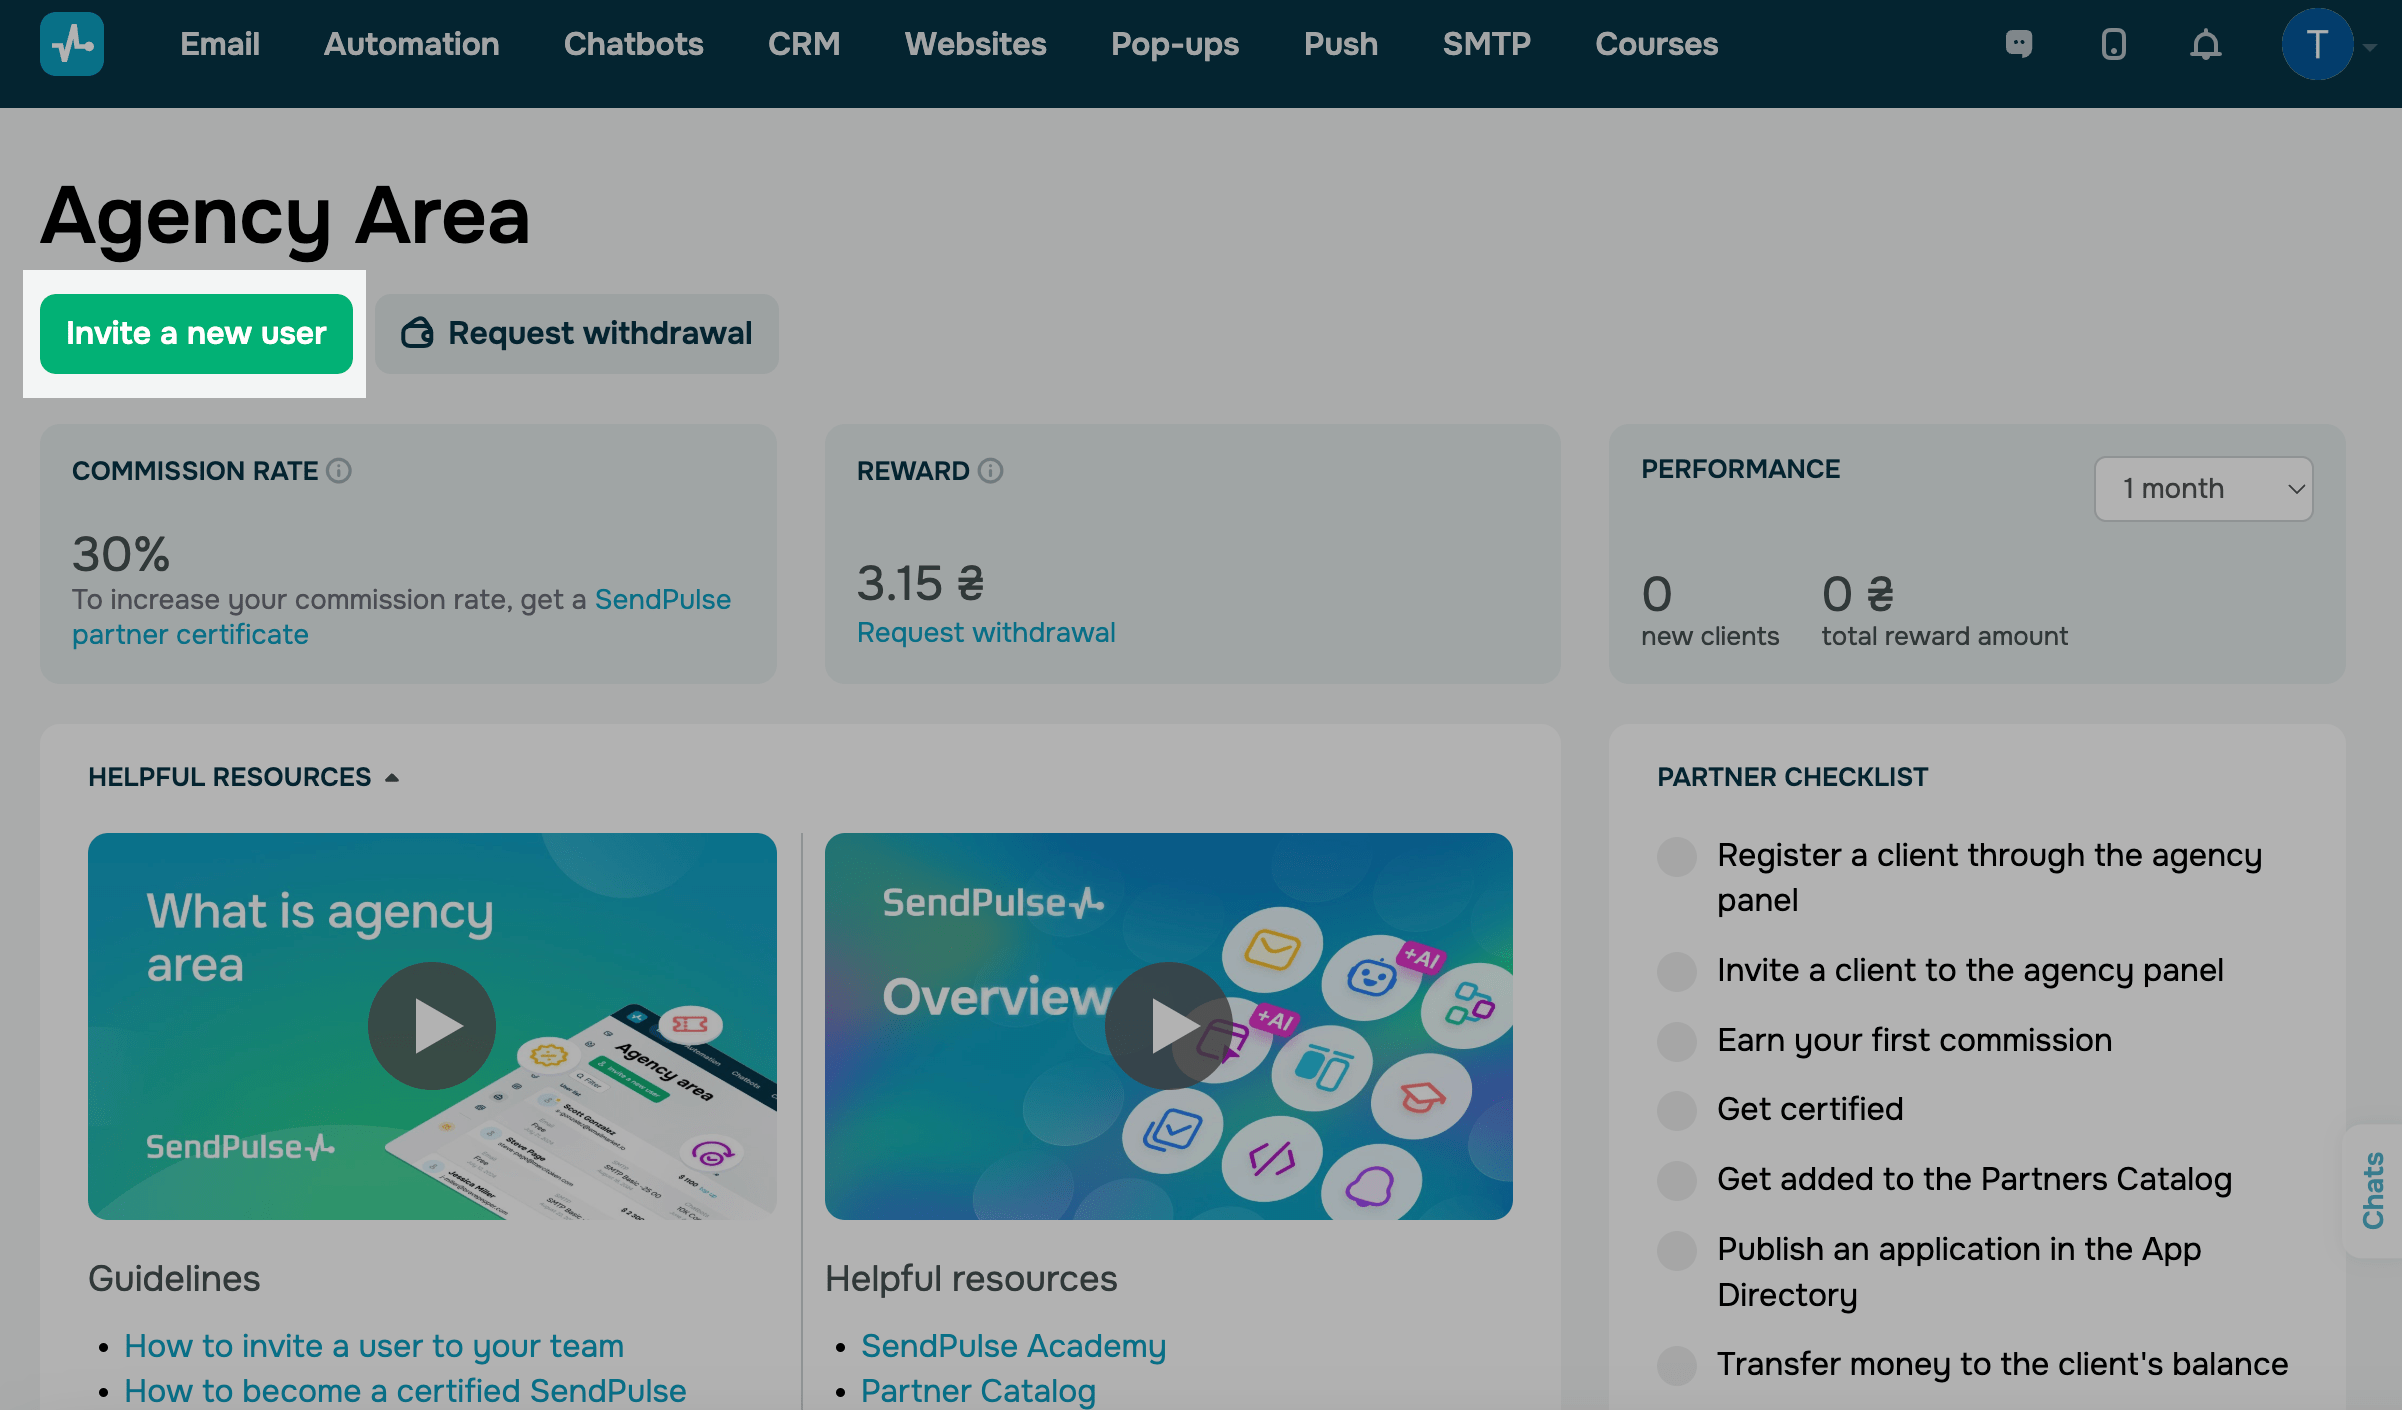Open the user account avatar menu
2402x1410 pixels.
2316,44
